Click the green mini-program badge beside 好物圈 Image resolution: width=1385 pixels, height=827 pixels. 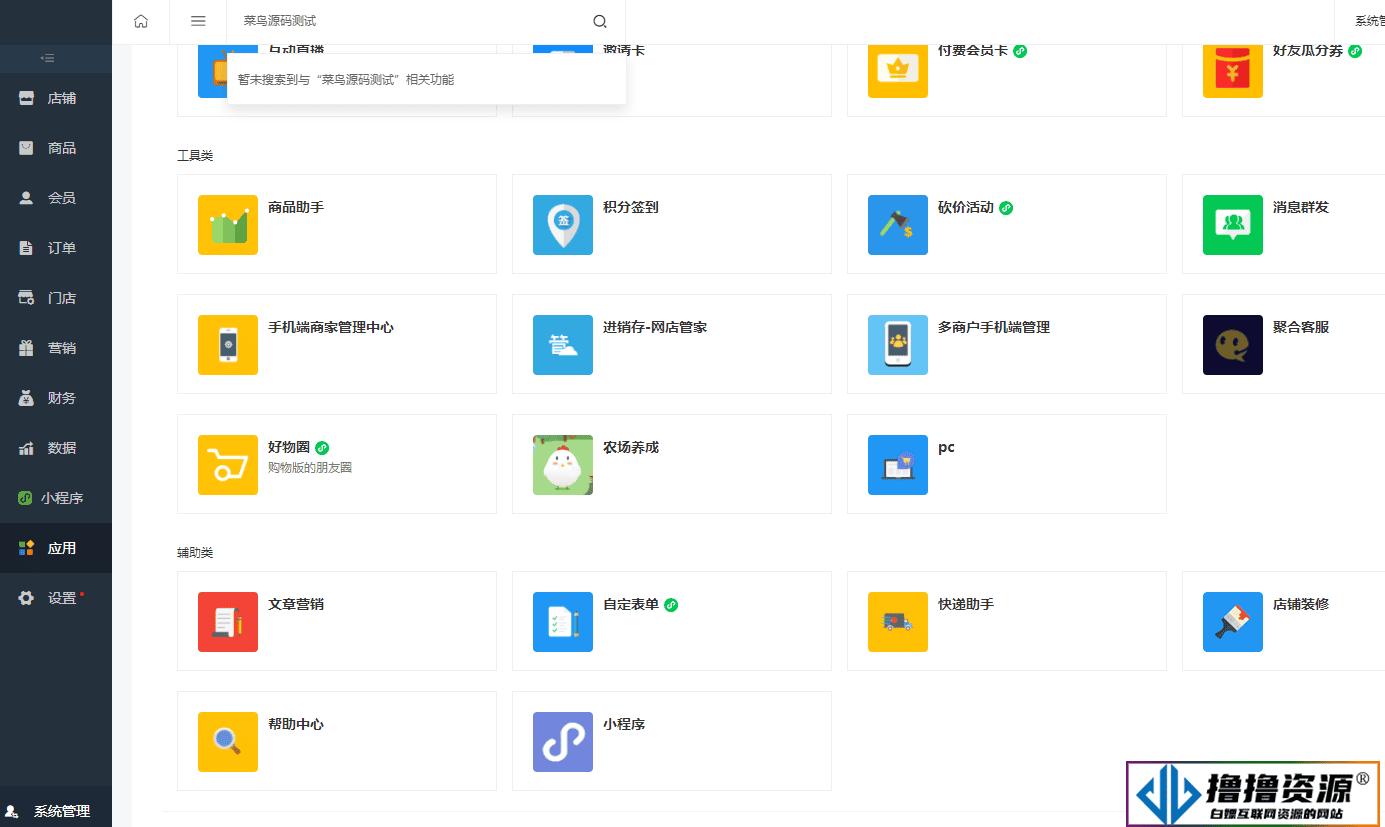(322, 448)
